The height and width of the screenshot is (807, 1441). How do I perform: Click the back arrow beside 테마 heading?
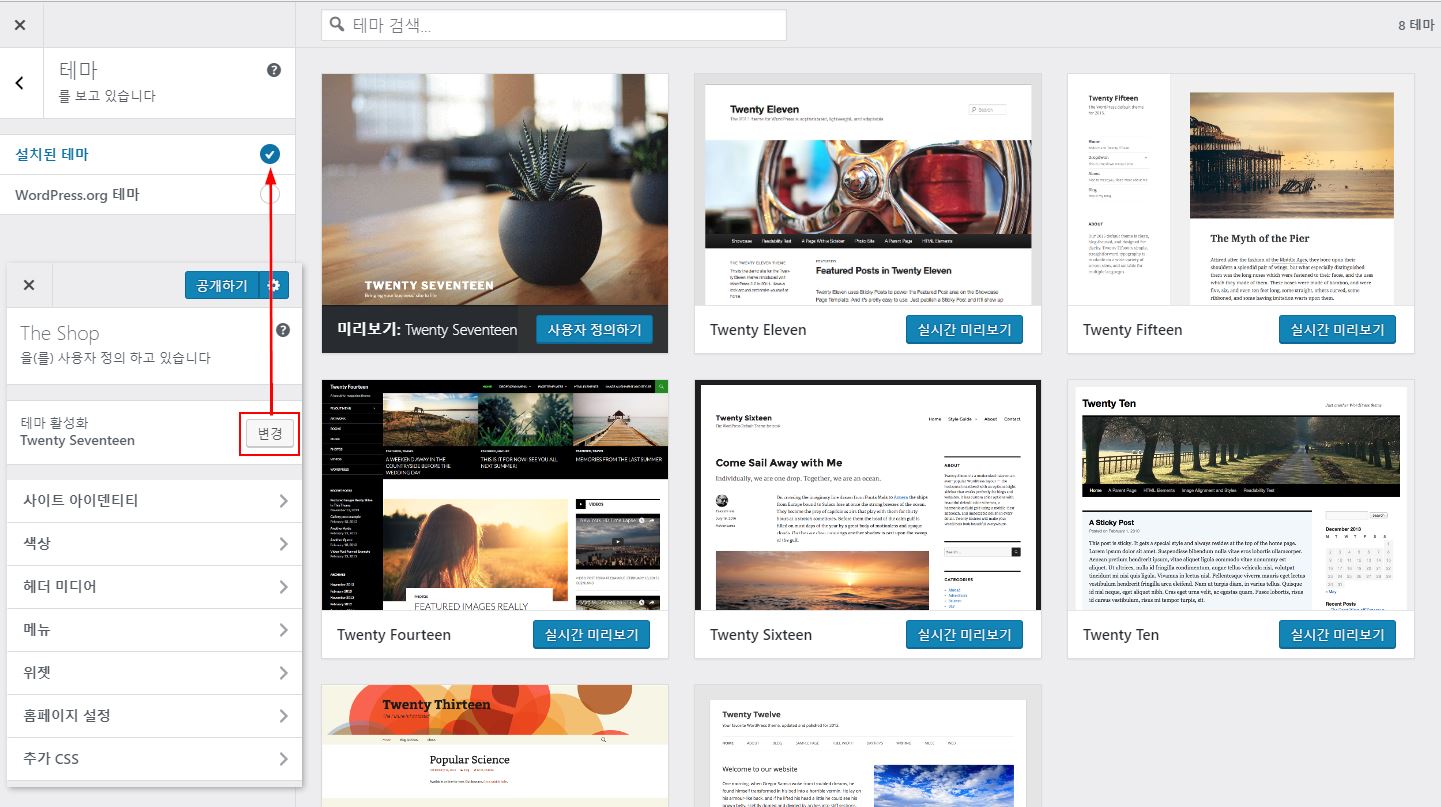click(x=20, y=83)
